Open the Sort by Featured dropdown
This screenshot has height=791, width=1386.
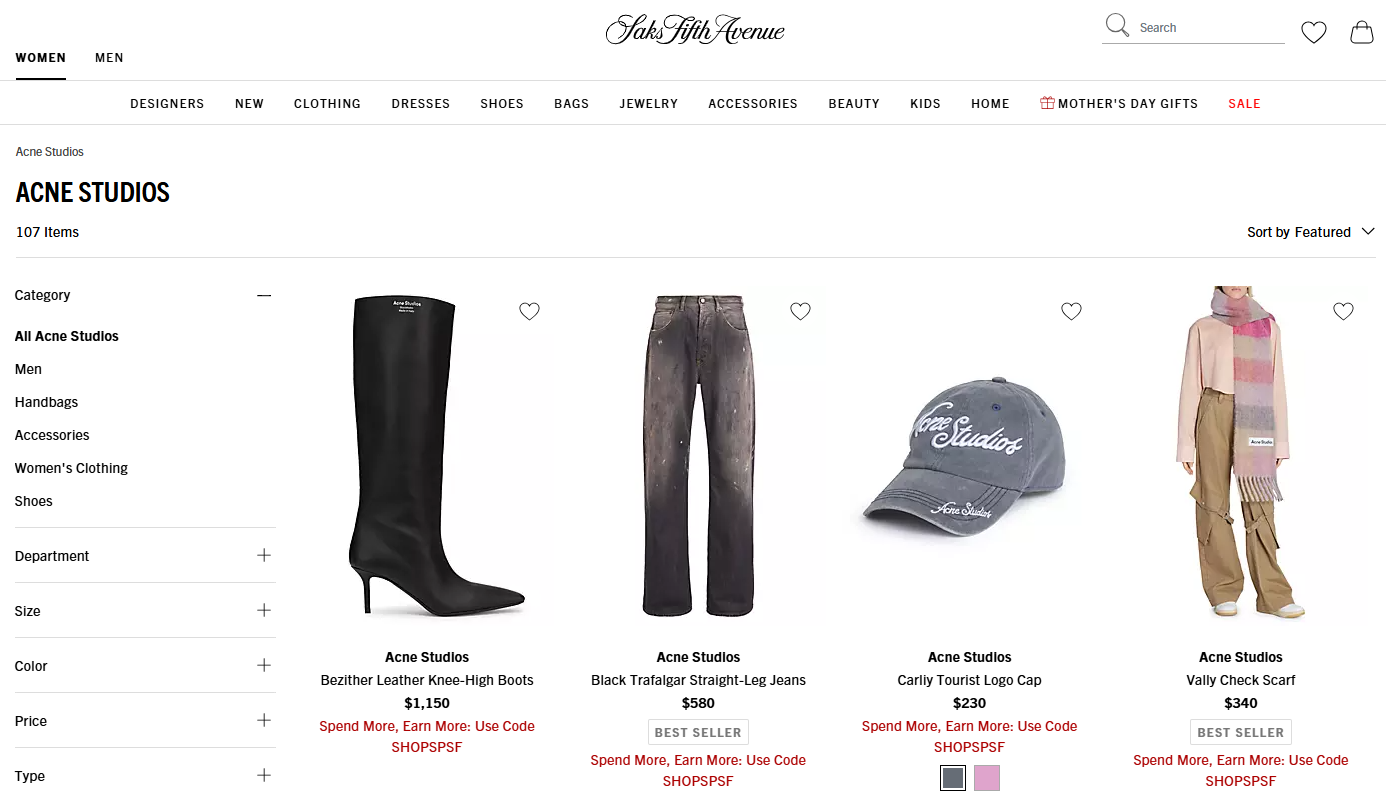pyautogui.click(x=1311, y=232)
